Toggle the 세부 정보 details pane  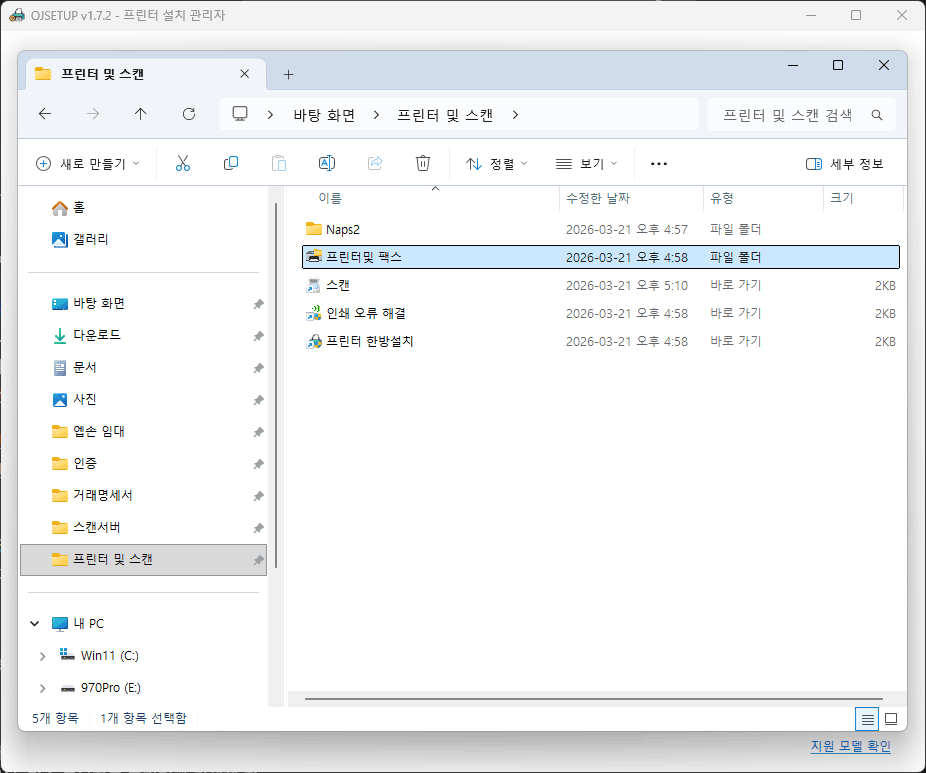845,164
